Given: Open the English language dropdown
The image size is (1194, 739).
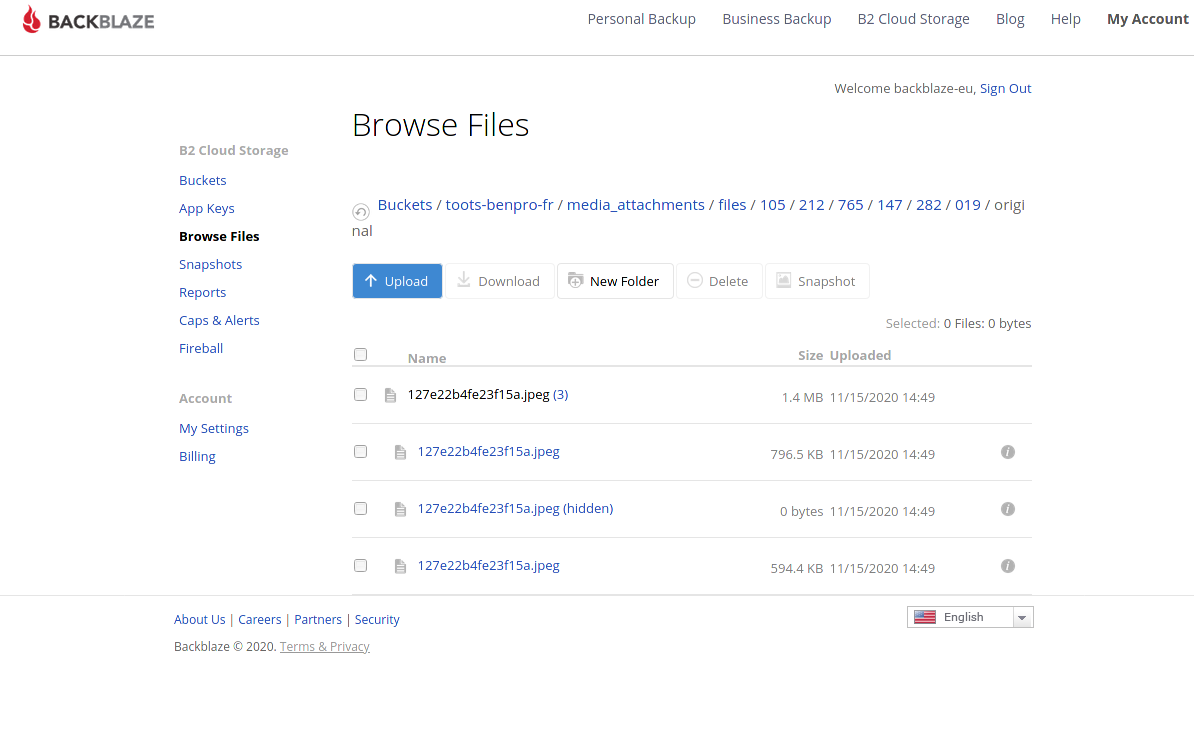Looking at the screenshot, I should (x=1022, y=616).
